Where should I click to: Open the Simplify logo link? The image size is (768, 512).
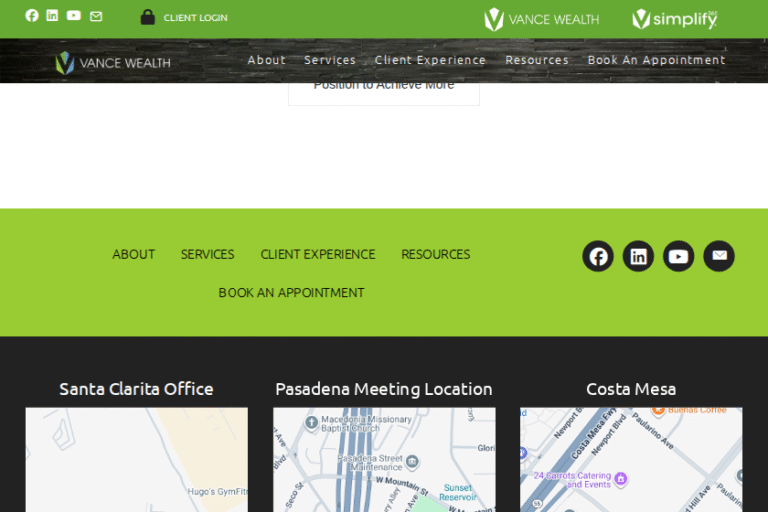[674, 19]
